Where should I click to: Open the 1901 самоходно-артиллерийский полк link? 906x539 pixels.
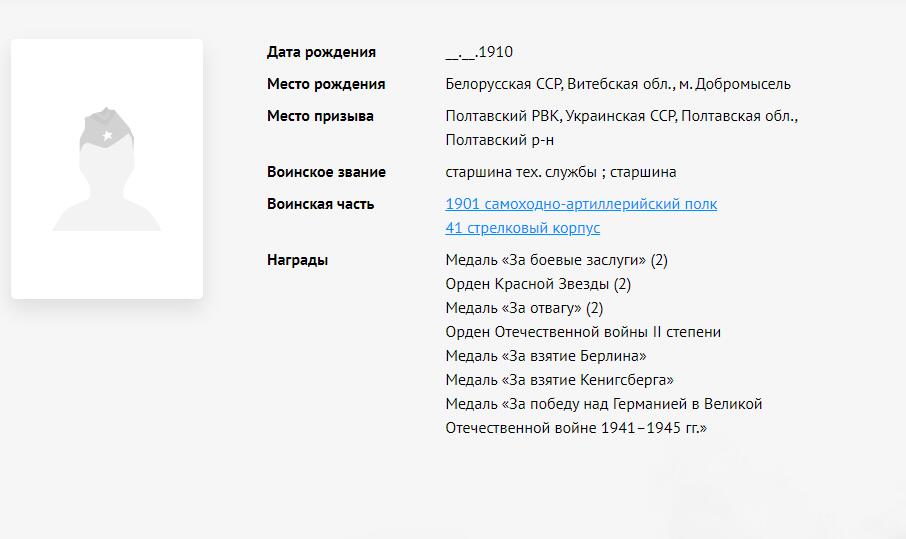581,204
